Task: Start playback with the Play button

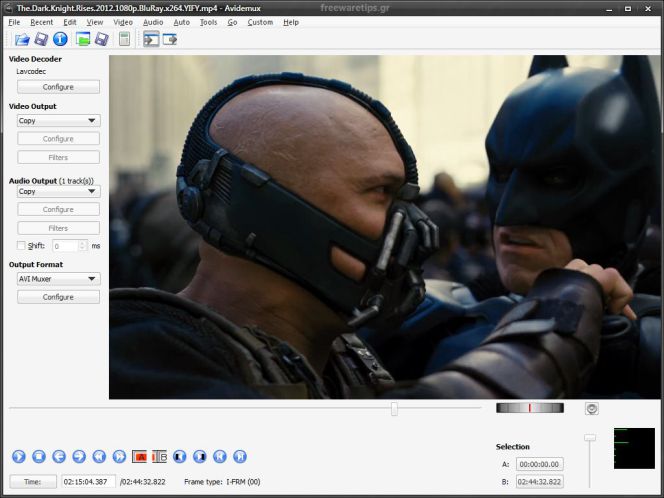Action: pos(19,456)
